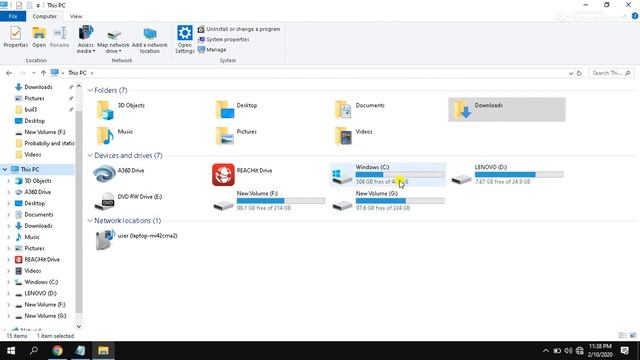Click New Volume (F:) usage bar
Viewport: 640px width, 360px height.
[281, 201]
